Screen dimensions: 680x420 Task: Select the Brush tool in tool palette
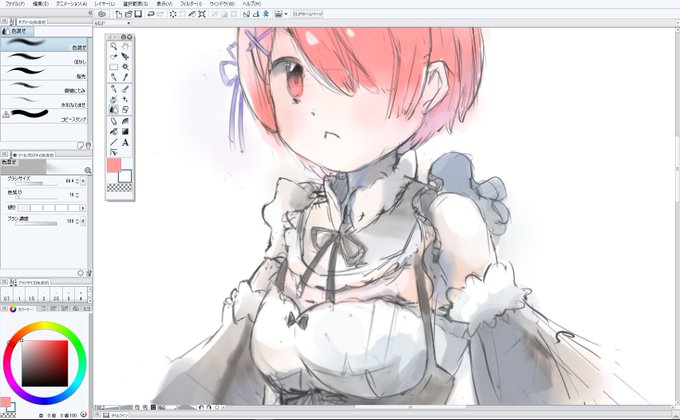(125, 89)
